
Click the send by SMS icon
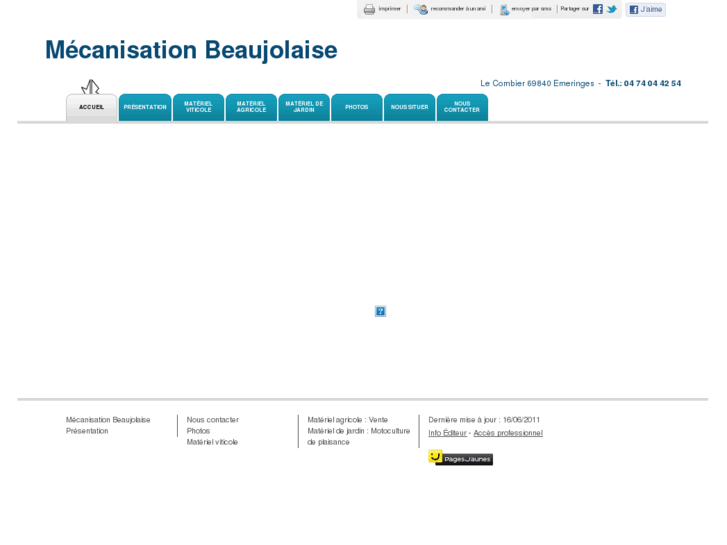[504, 9]
